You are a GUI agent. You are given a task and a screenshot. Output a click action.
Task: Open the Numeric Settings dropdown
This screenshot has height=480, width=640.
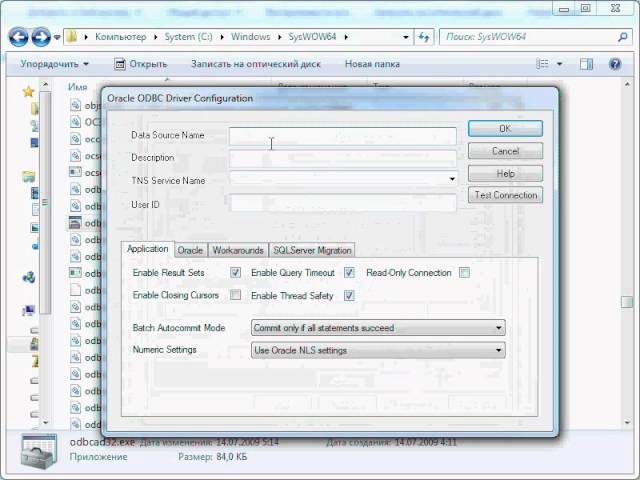378,350
